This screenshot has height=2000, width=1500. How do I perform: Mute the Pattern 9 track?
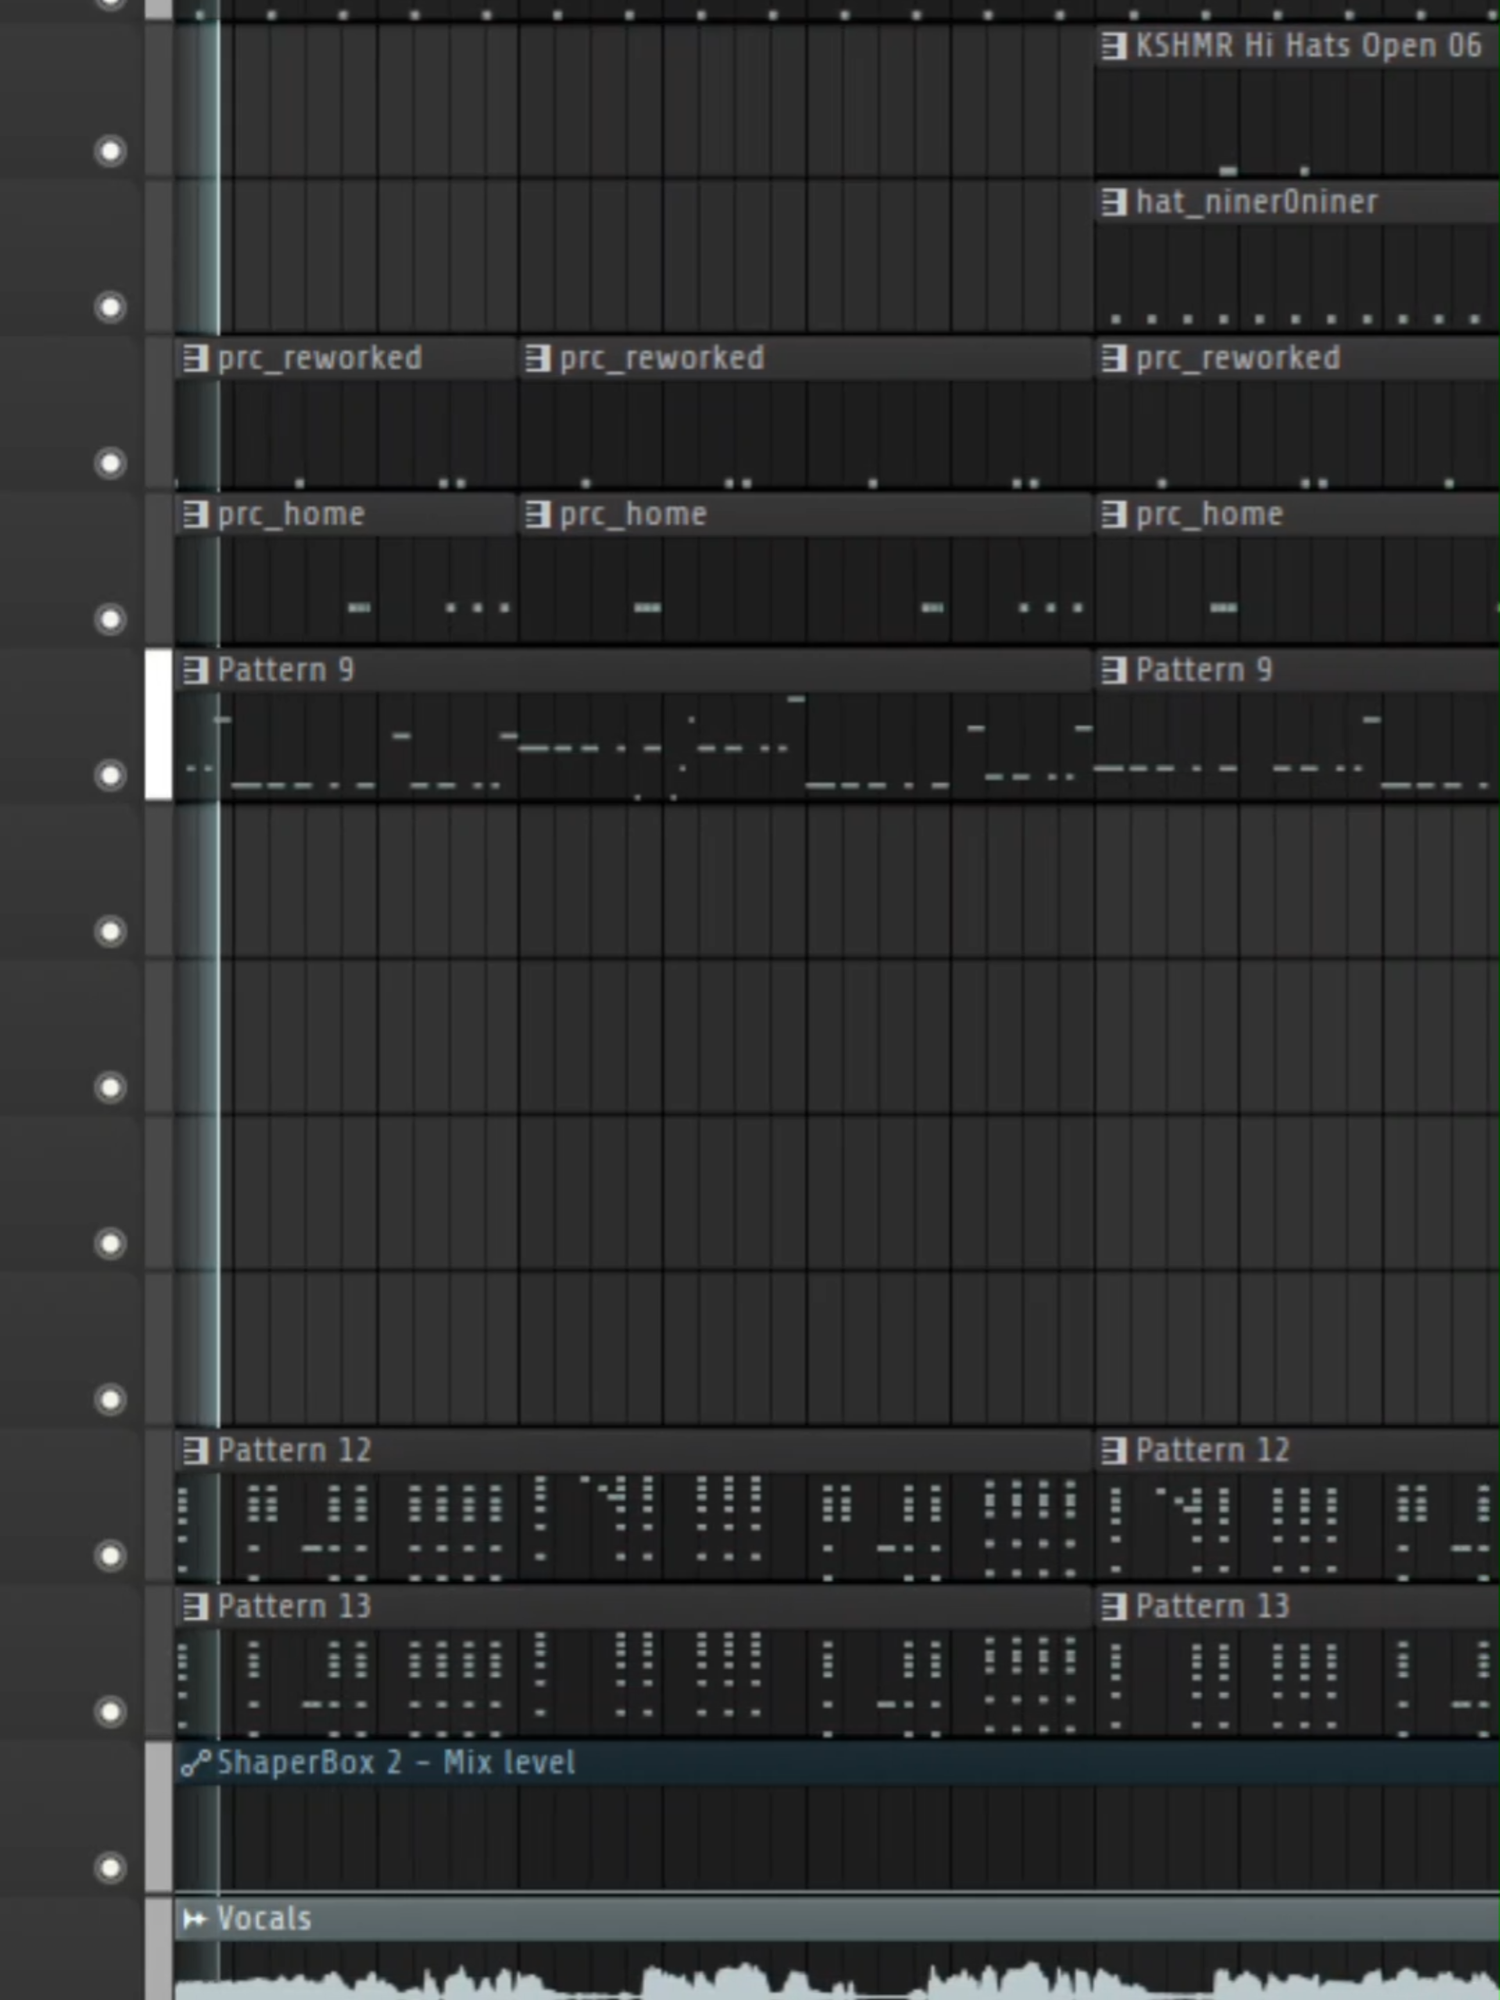pos(110,775)
